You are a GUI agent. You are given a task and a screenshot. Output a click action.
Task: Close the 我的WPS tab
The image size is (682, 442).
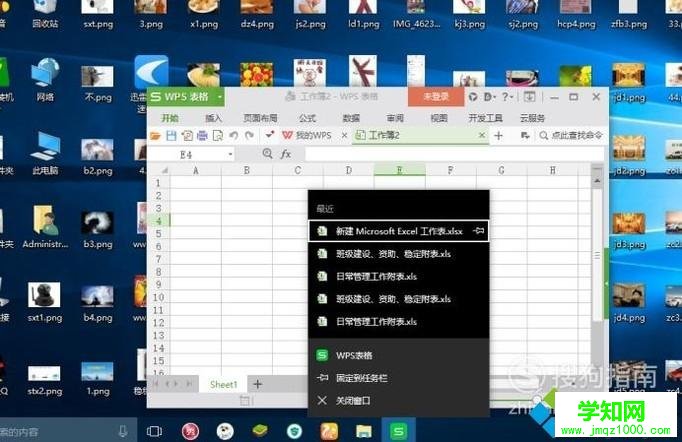[344, 136]
